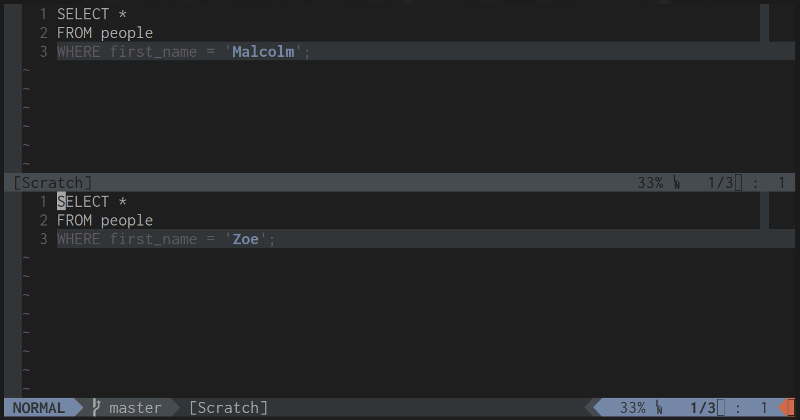Click the SELECT keyword in the top split

tap(83, 15)
